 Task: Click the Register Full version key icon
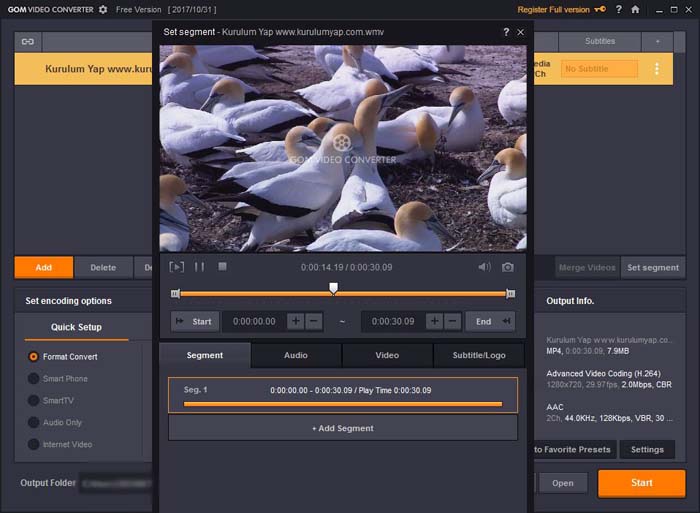point(600,9)
